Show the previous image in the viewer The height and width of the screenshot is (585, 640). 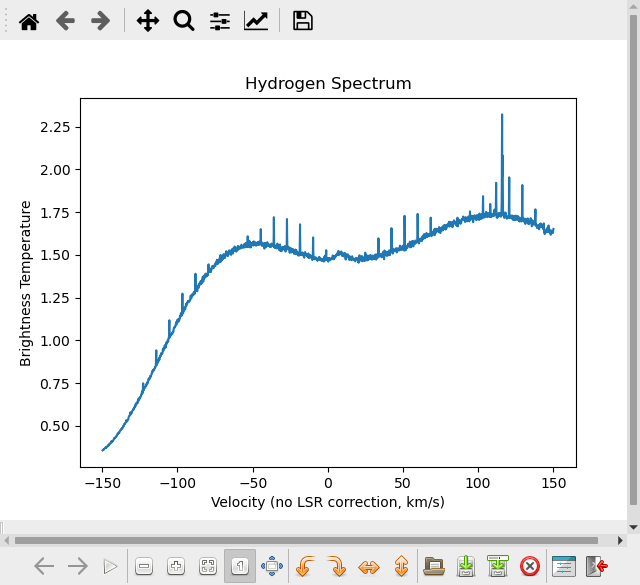44,566
